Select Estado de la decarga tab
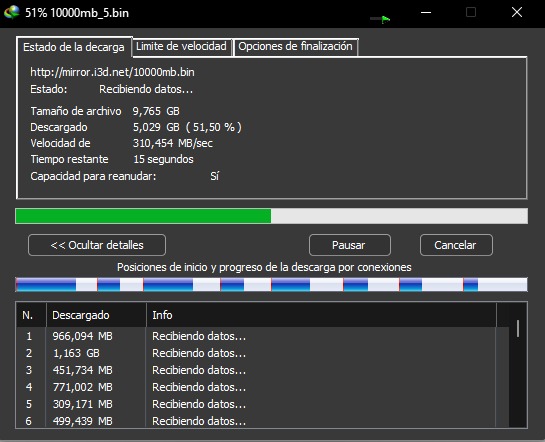 [x=74, y=47]
